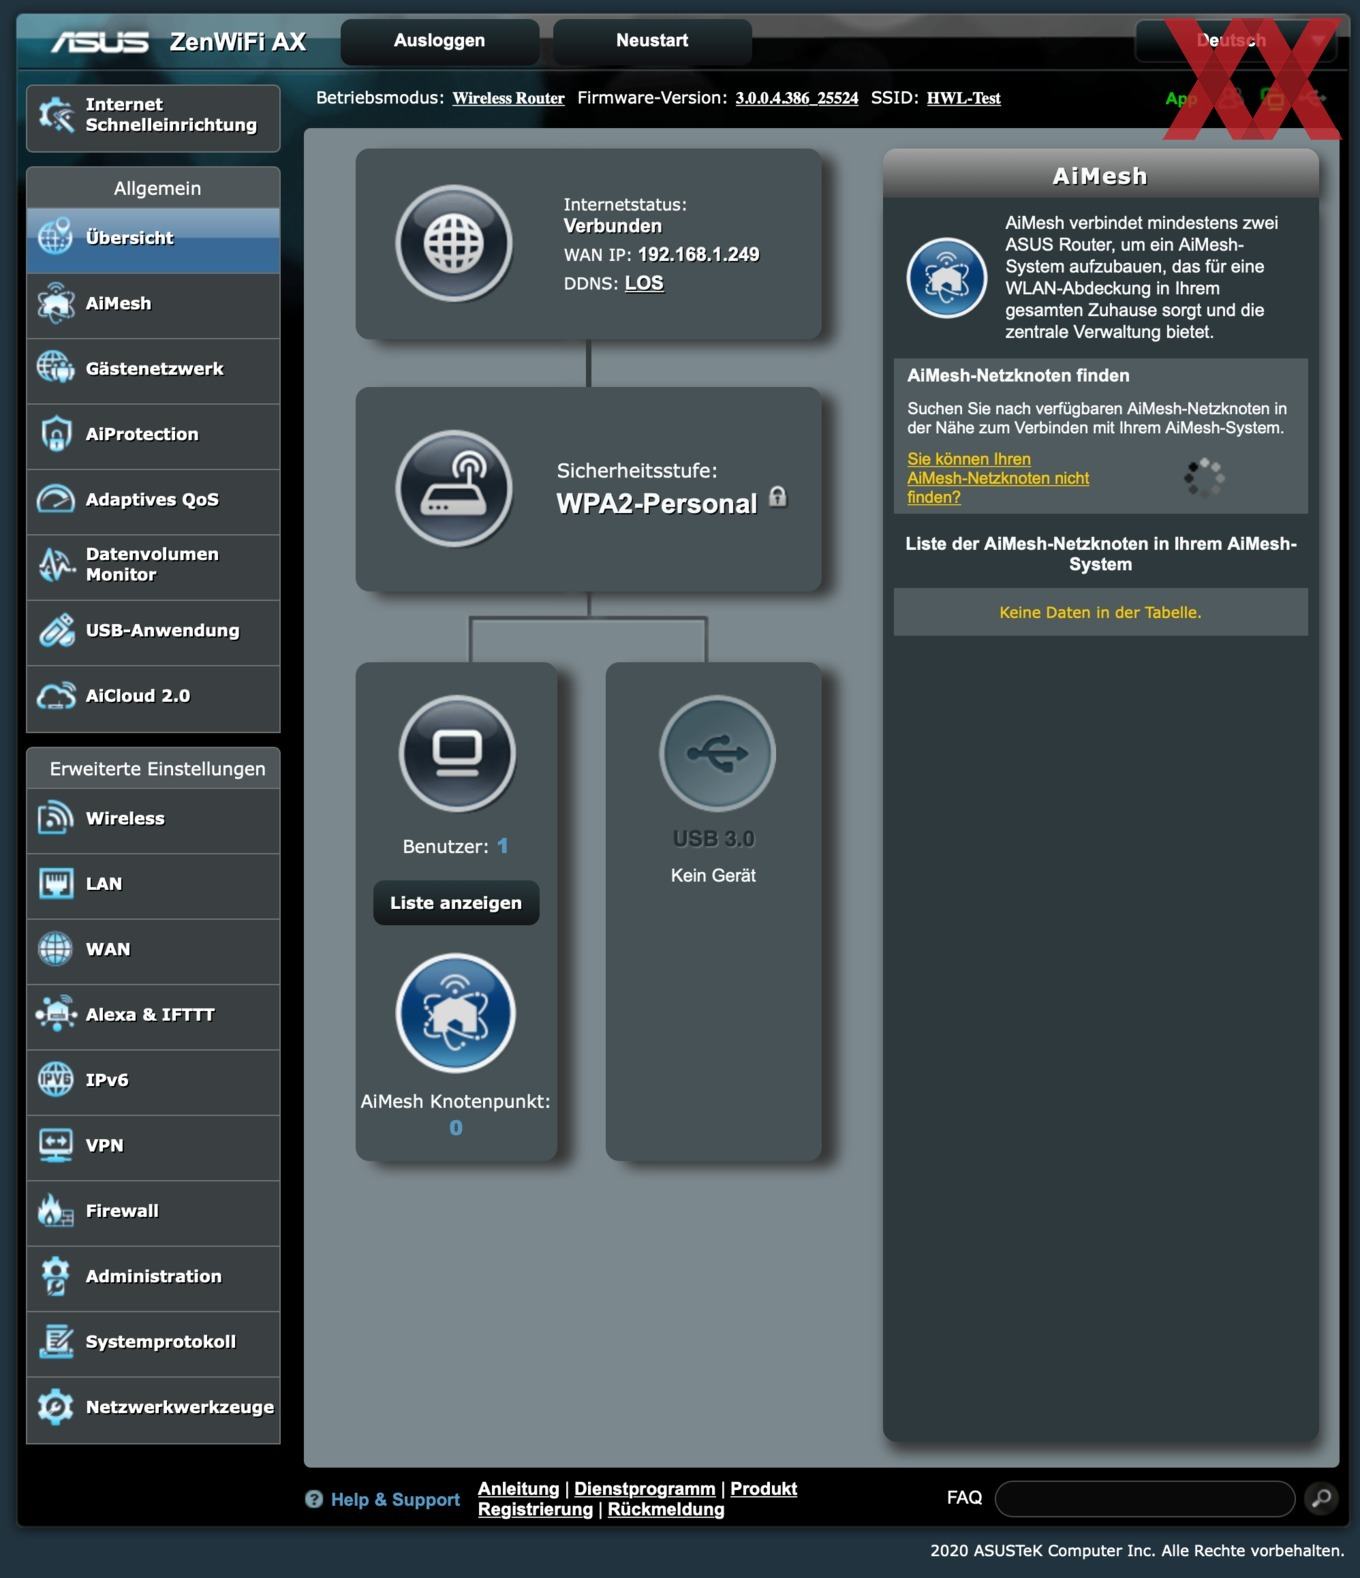
Task: Open Internet Schnelleinrichtung wizard
Action: click(153, 118)
